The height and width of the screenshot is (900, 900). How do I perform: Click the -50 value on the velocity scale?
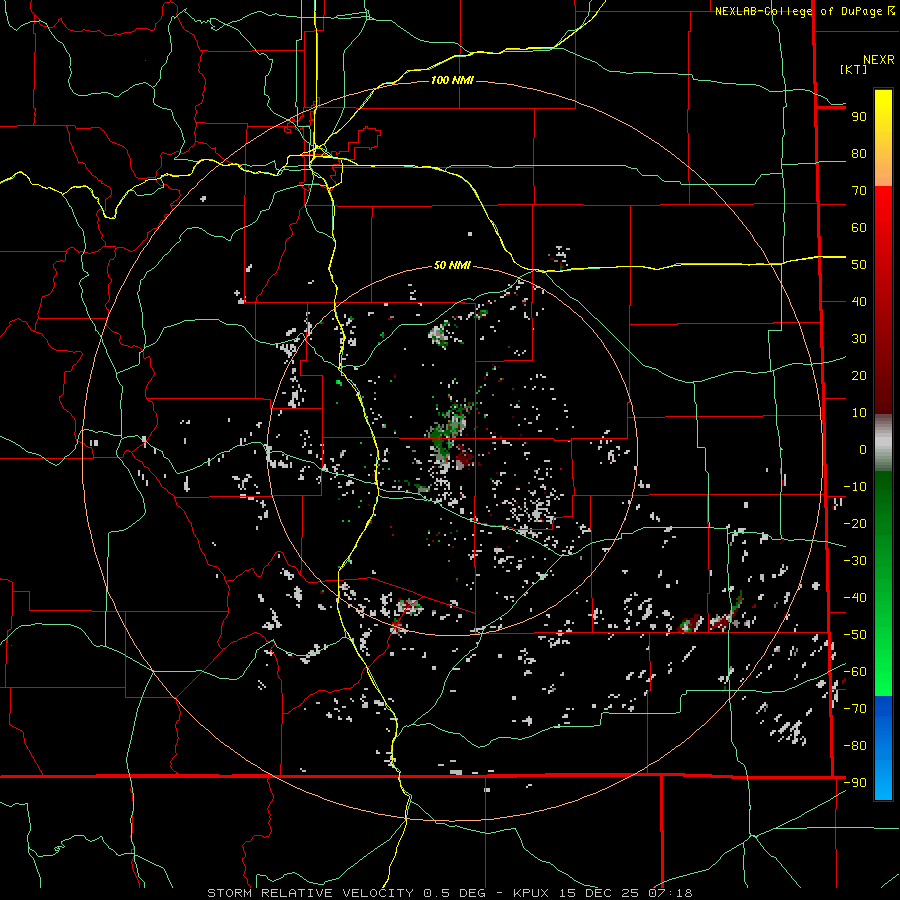(855, 635)
